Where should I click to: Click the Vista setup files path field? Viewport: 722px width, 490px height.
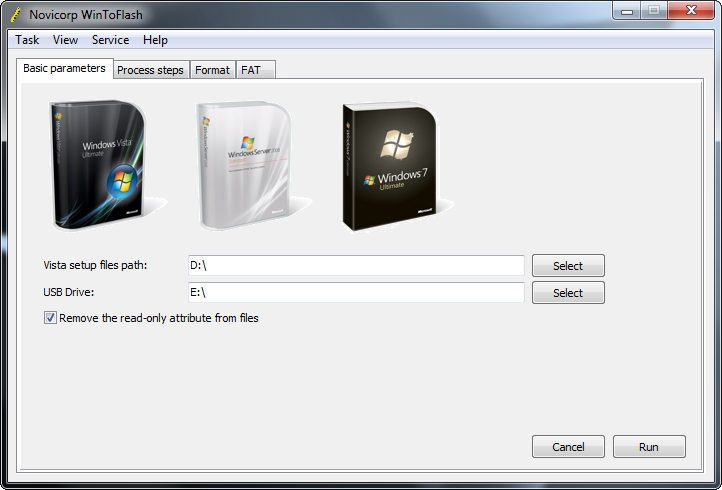356,266
